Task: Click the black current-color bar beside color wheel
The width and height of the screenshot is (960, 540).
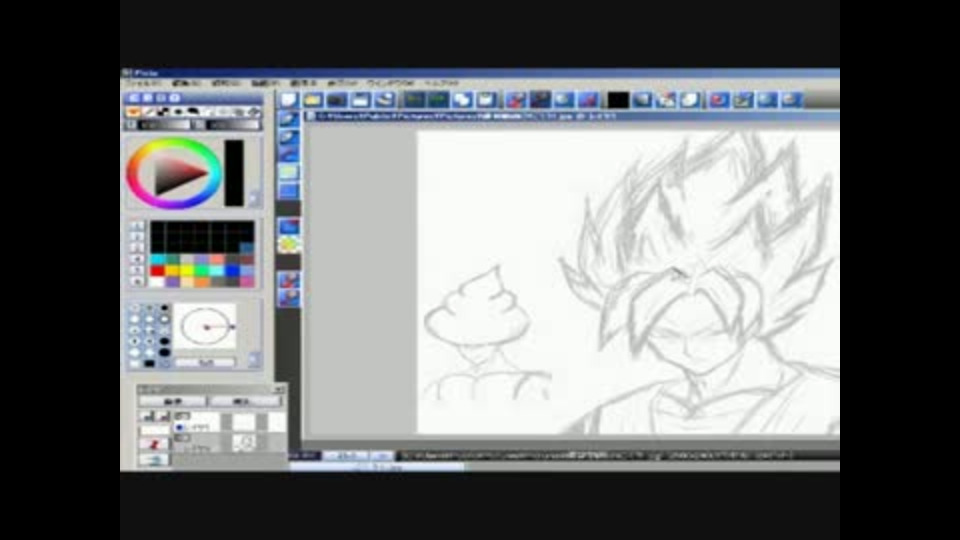Action: click(234, 173)
